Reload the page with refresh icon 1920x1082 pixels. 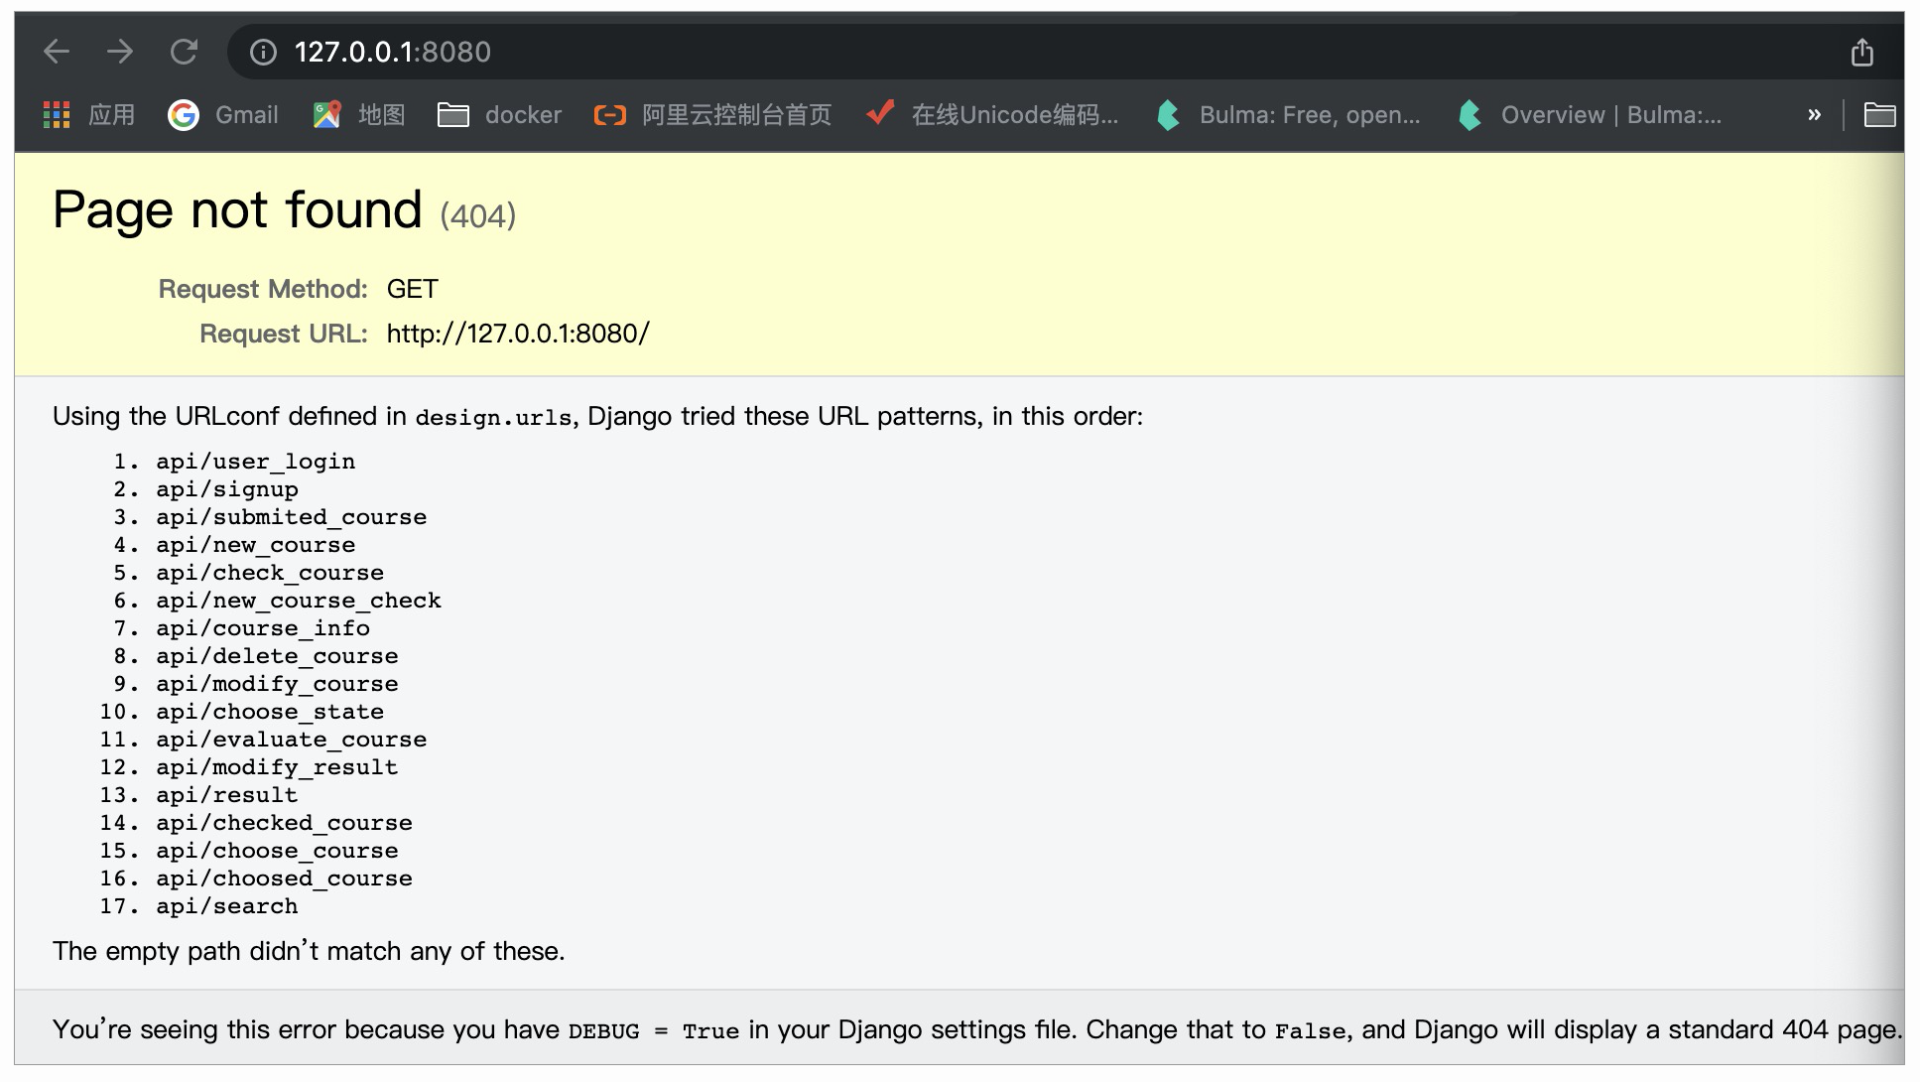[184, 52]
